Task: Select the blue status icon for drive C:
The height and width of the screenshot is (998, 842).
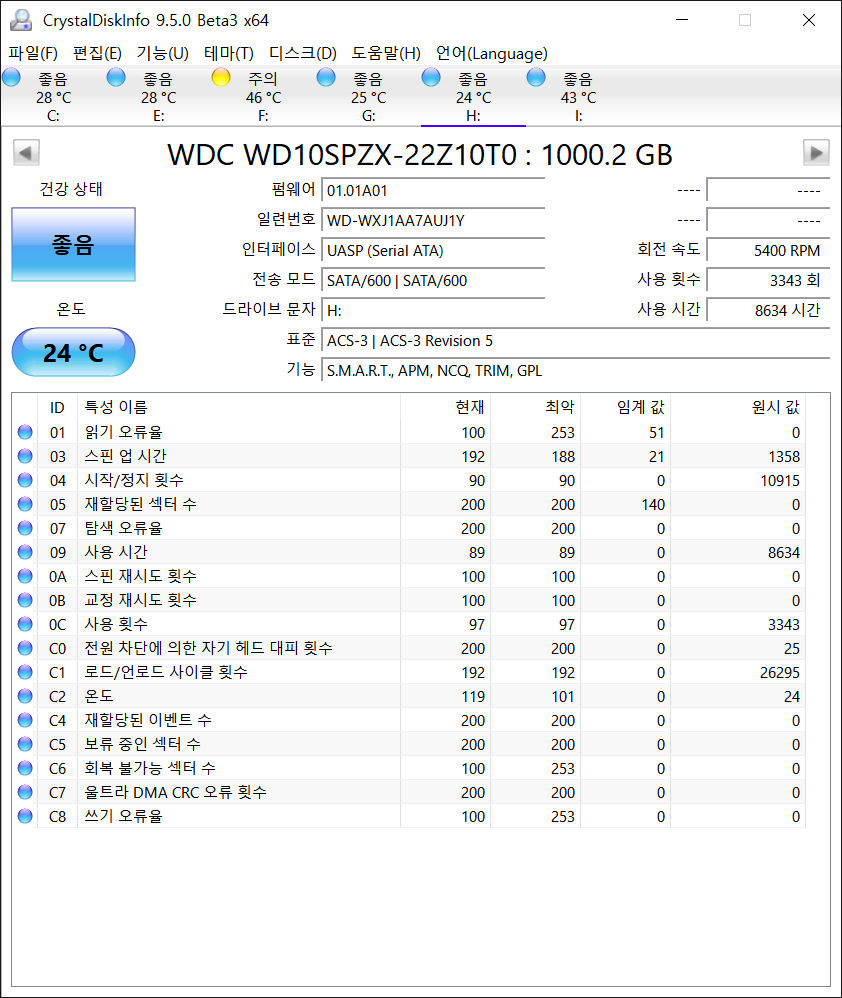Action: (x=12, y=78)
